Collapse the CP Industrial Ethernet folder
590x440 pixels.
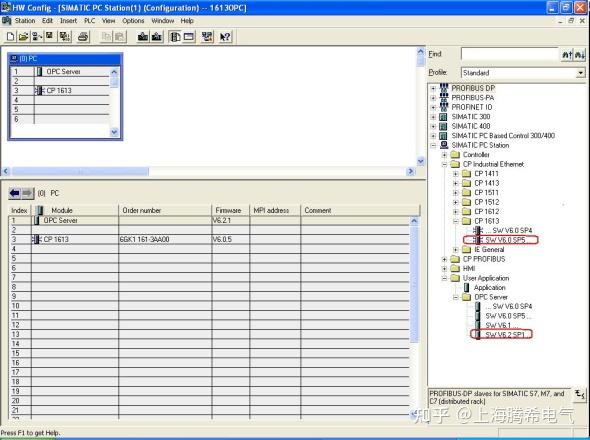point(444,164)
